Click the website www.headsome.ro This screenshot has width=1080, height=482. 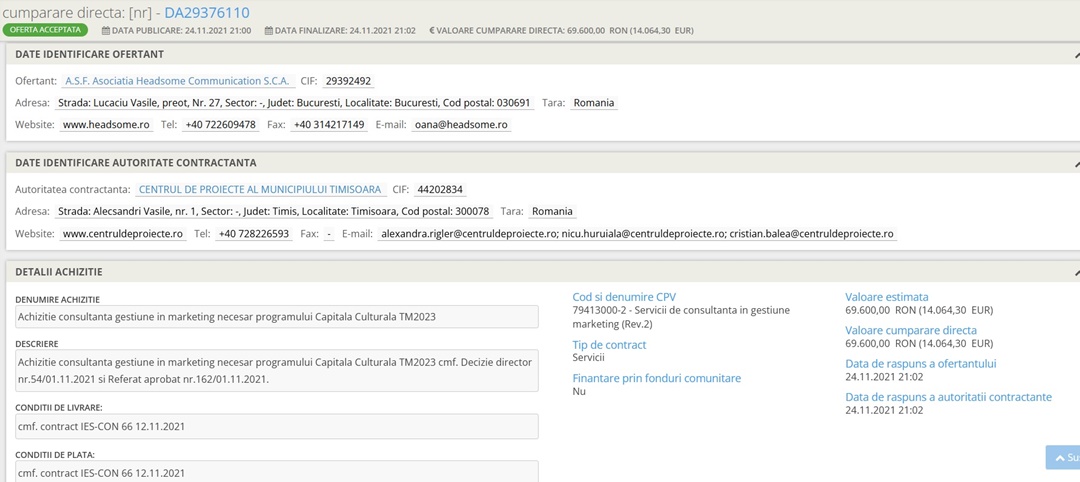pos(106,125)
